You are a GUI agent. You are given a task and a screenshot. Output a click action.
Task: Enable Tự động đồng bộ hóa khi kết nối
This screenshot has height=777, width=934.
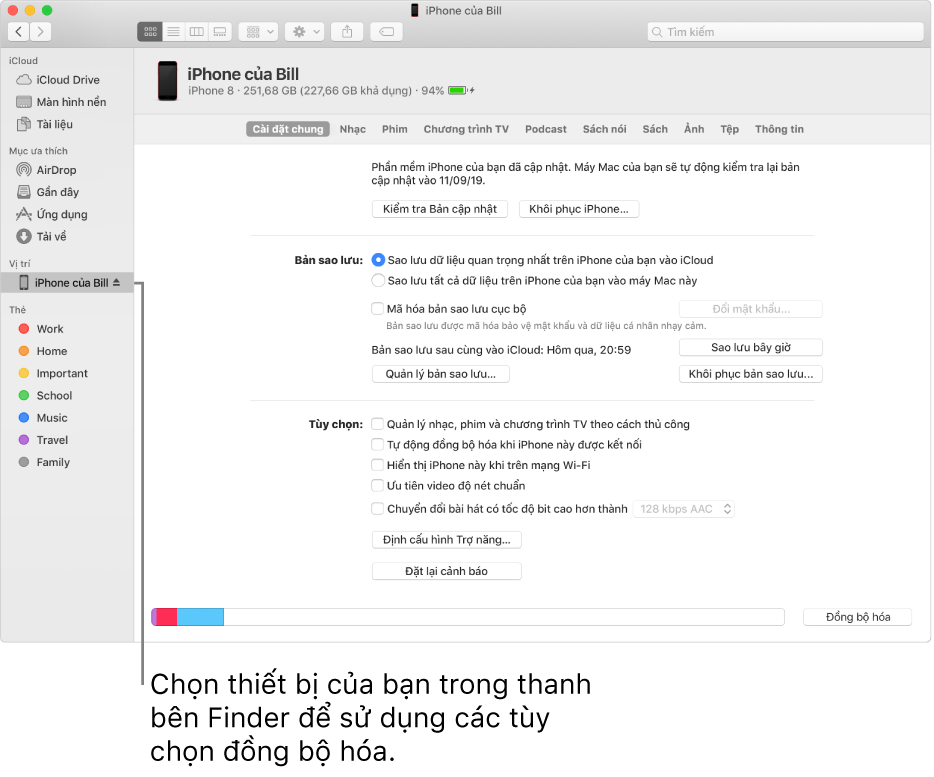pos(377,445)
